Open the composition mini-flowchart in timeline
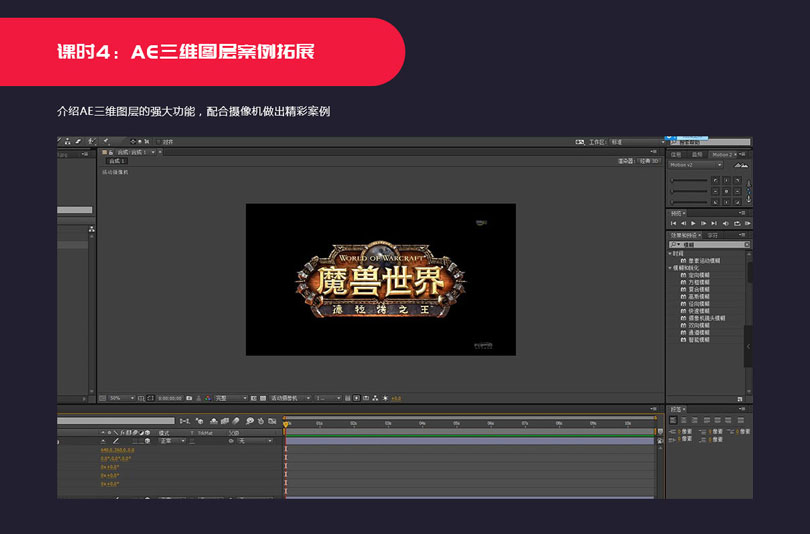 pos(184,421)
